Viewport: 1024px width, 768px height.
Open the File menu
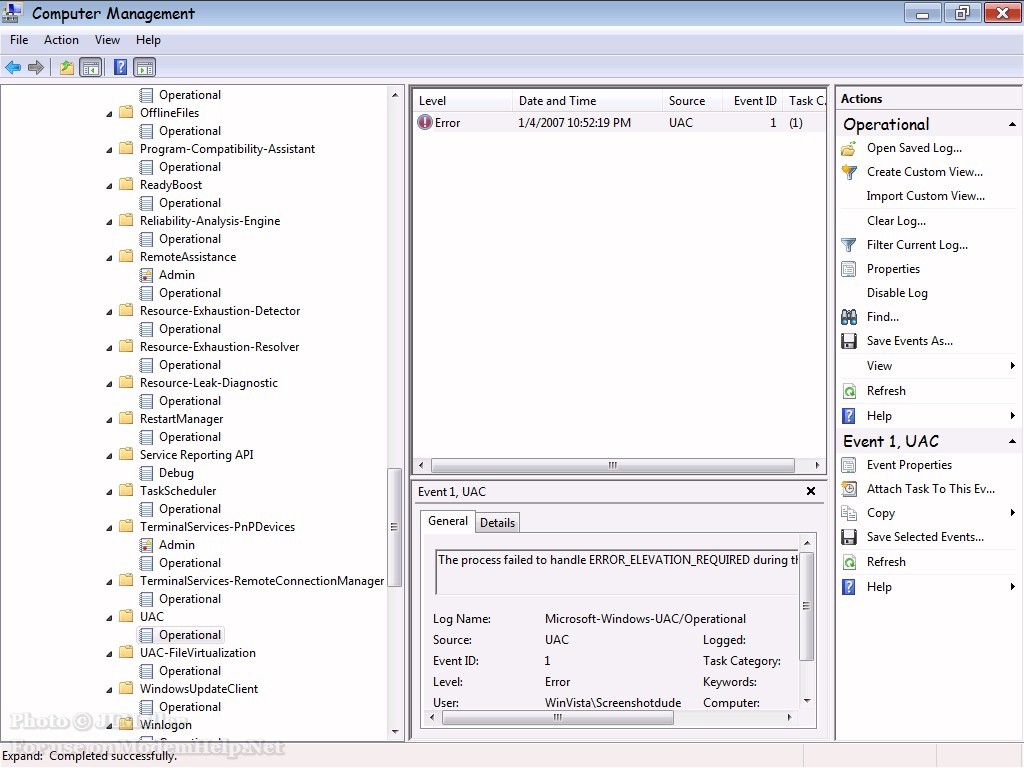click(19, 40)
